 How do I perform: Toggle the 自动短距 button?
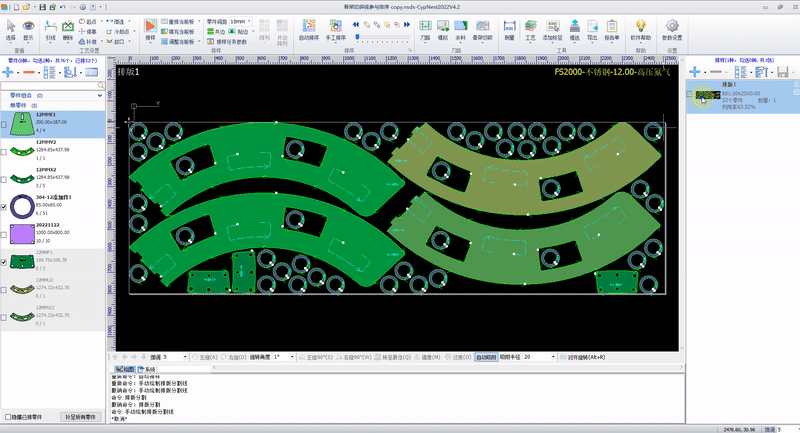coord(486,357)
